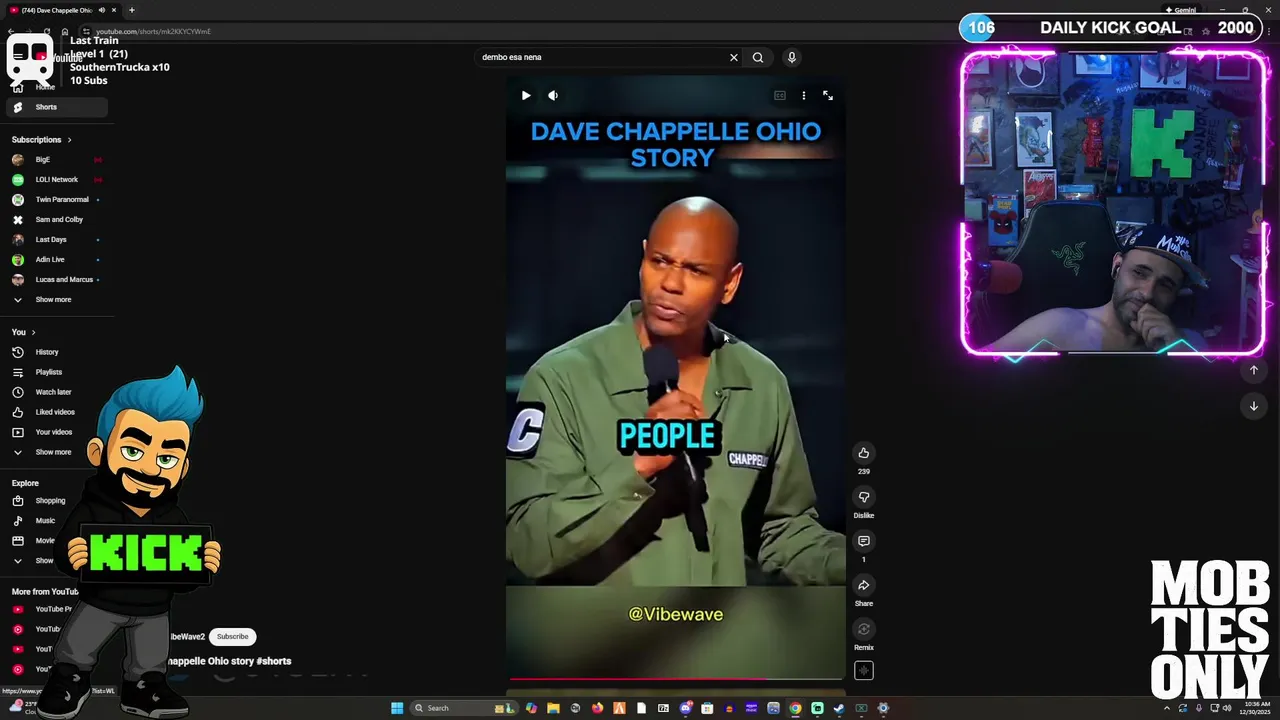
Task: Open the taskbar clock and date
Action: pos(1255,708)
